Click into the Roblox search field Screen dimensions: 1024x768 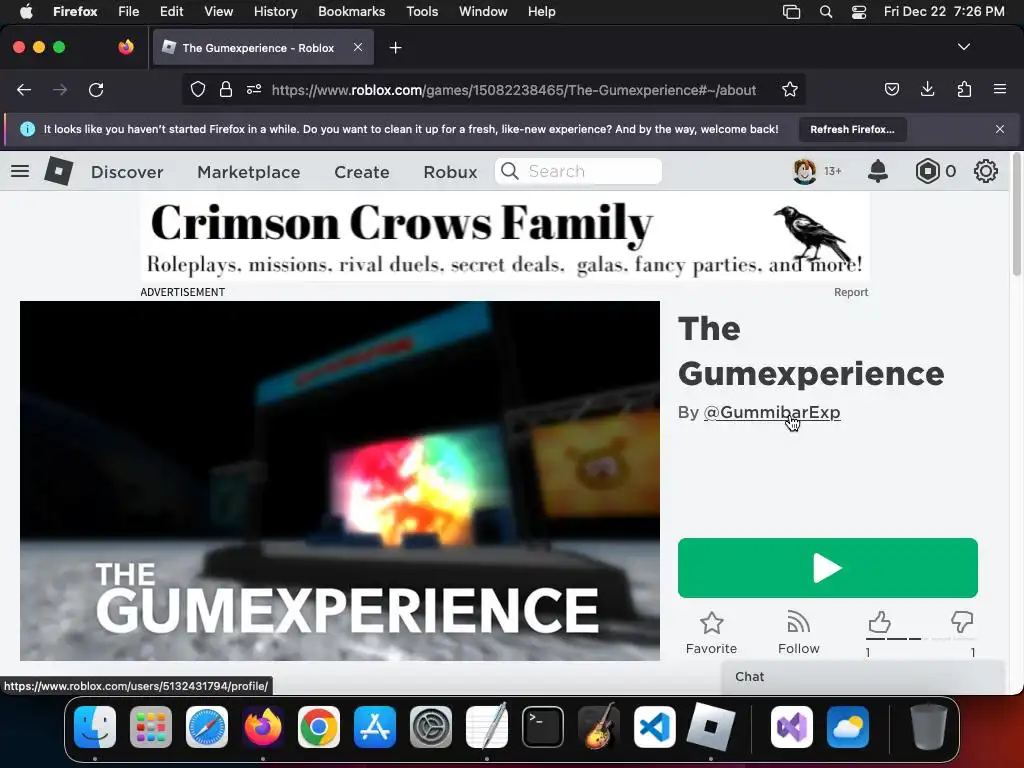[579, 171]
